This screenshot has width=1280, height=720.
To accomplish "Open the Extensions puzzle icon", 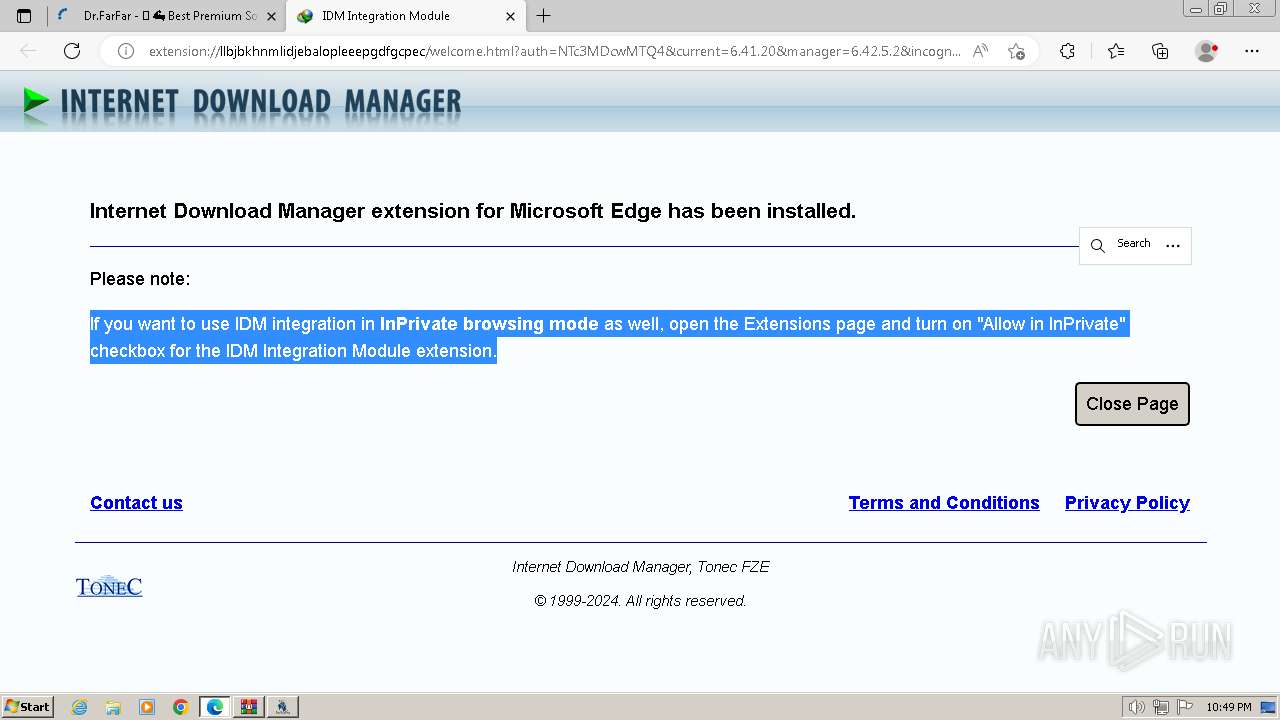I will coord(1067,51).
